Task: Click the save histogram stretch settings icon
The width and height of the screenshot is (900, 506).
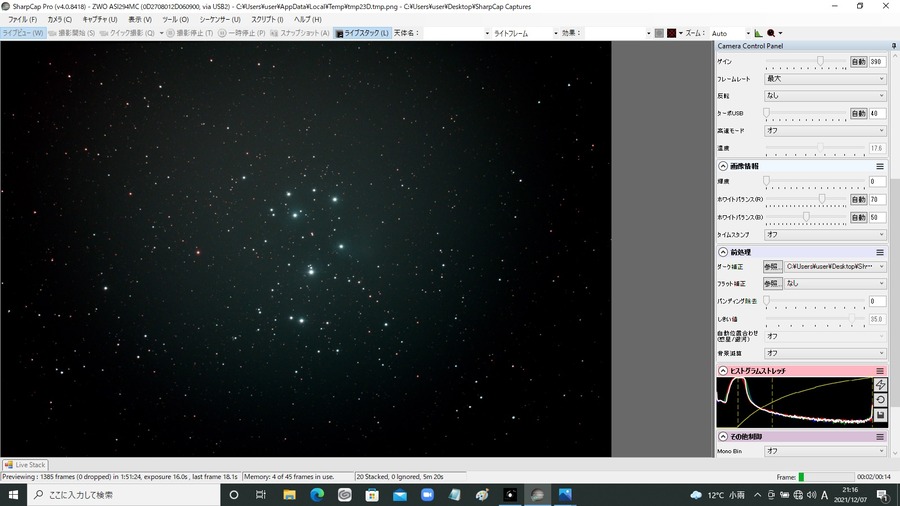Action: point(880,414)
